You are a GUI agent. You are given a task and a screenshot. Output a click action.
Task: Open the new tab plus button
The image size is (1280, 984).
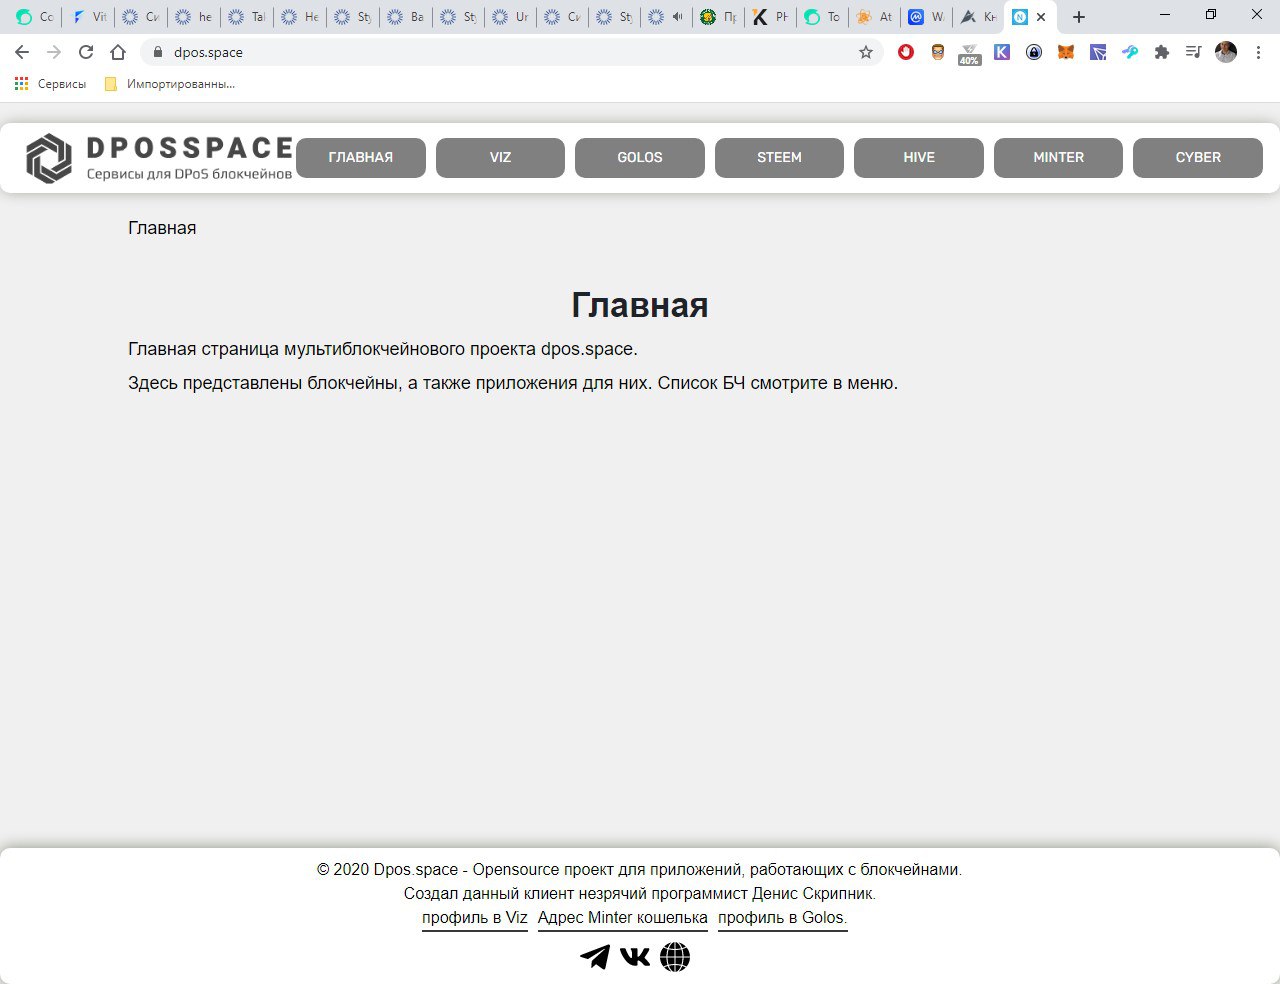click(x=1078, y=17)
